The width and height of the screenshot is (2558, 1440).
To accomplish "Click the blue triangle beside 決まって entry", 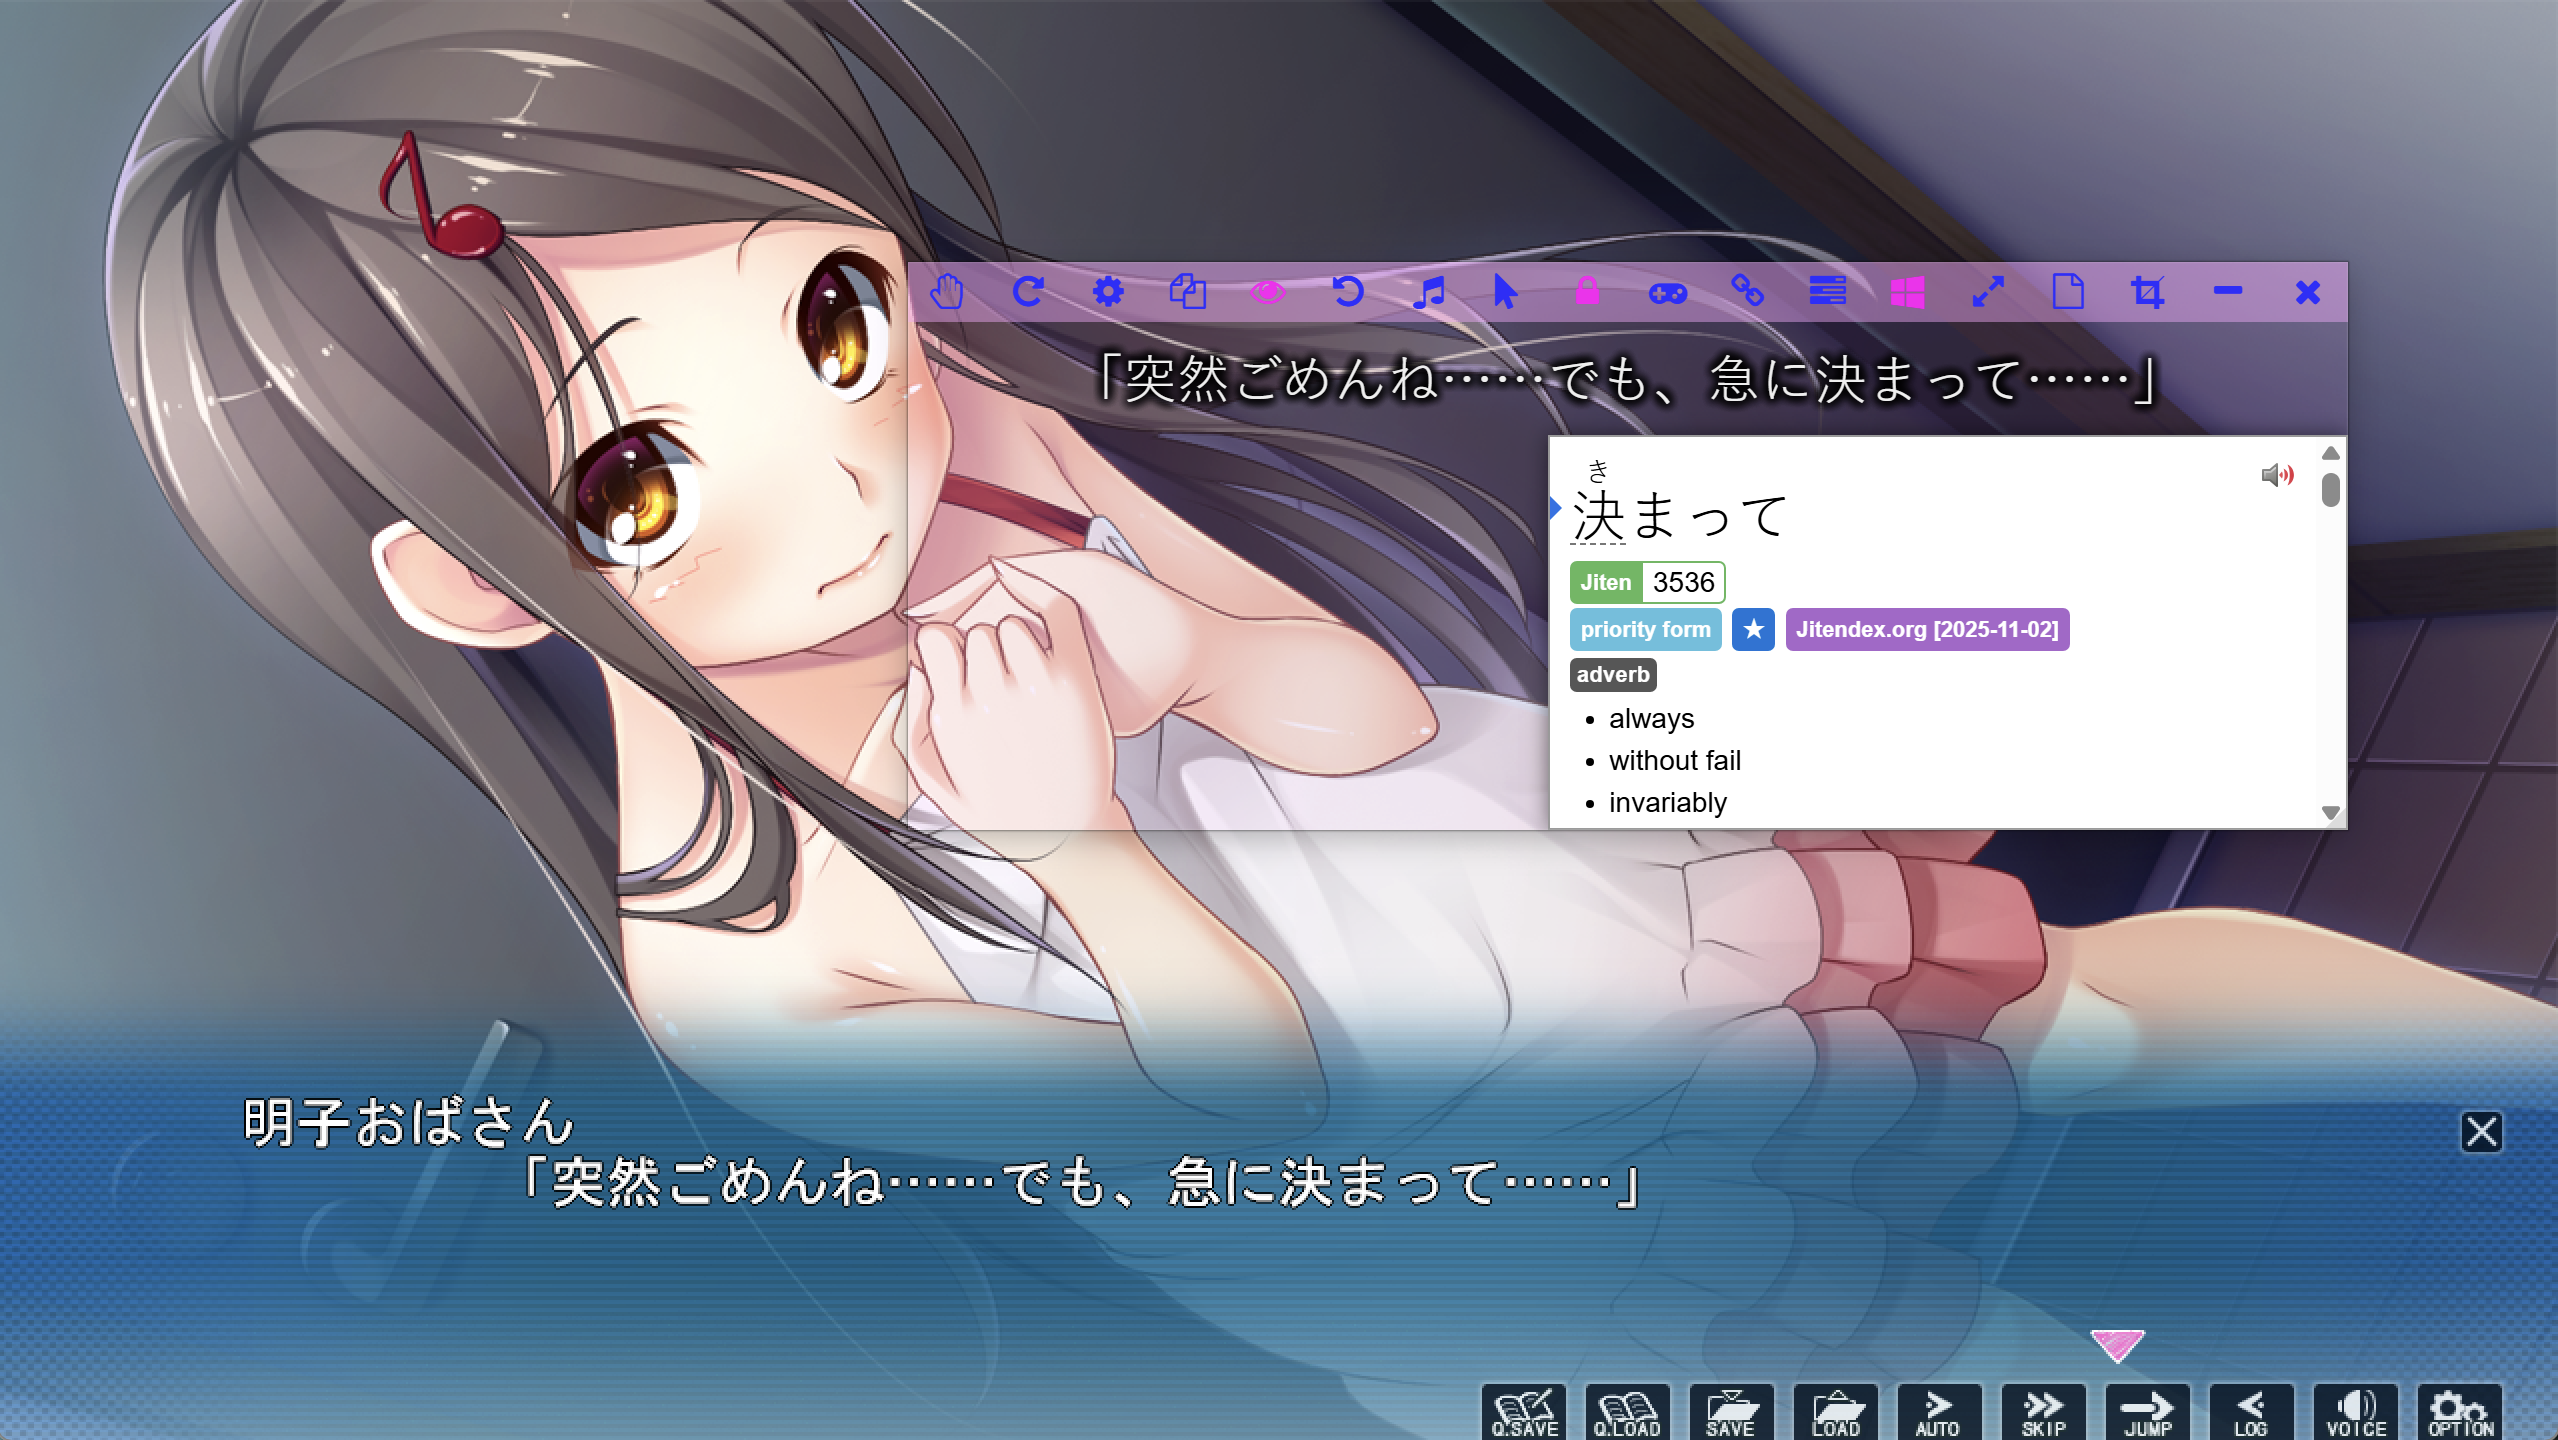I will (x=1556, y=508).
